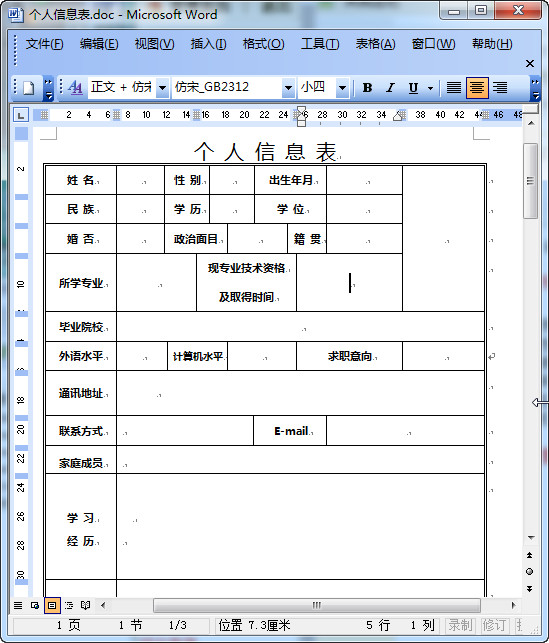Open the 插入(I) menu
The image size is (549, 643).
pyautogui.click(x=208, y=44)
